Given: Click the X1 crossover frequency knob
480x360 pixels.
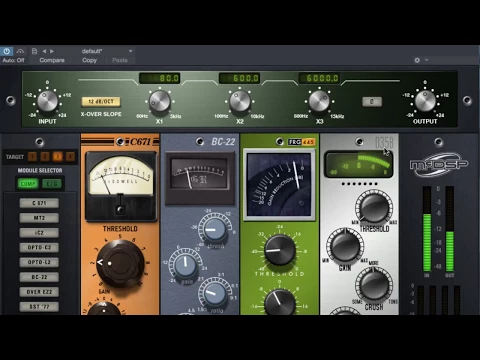Looking at the screenshot, I should (x=160, y=101).
